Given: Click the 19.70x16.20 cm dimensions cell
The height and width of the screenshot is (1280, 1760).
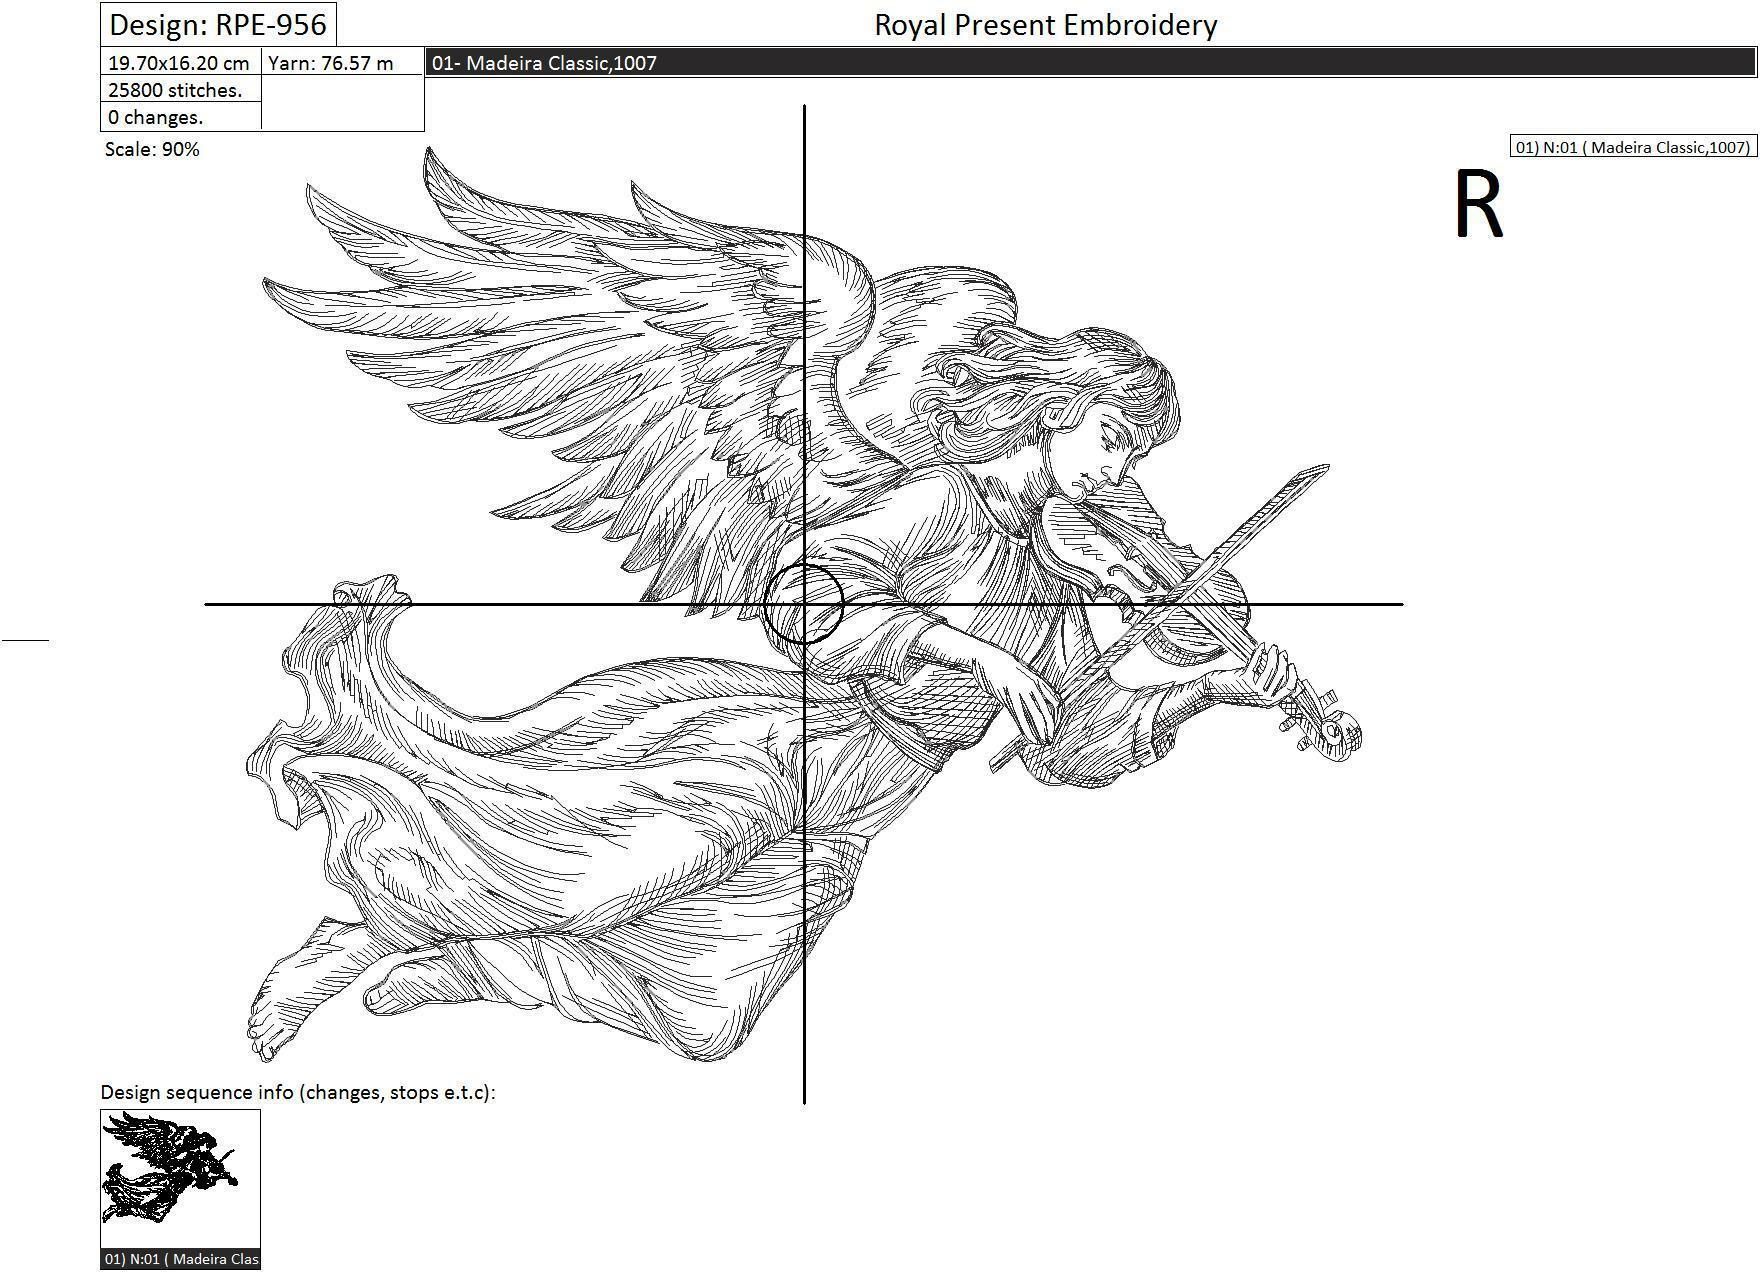Looking at the screenshot, I should [x=180, y=63].
